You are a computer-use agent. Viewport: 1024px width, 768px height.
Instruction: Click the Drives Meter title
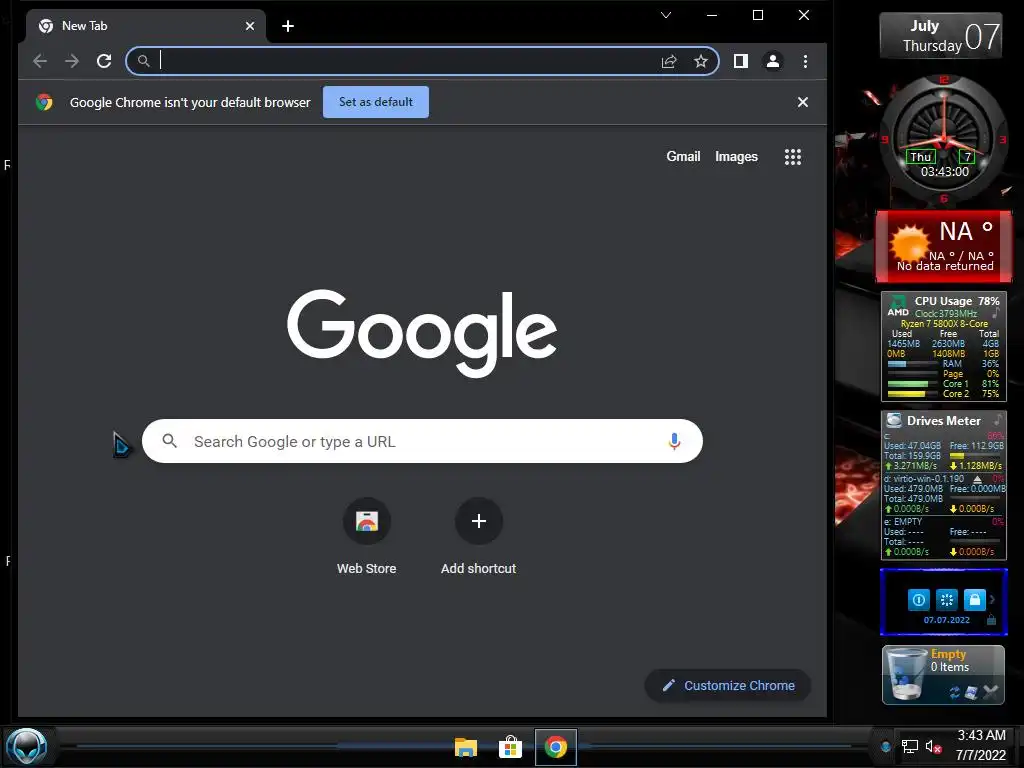(944, 421)
